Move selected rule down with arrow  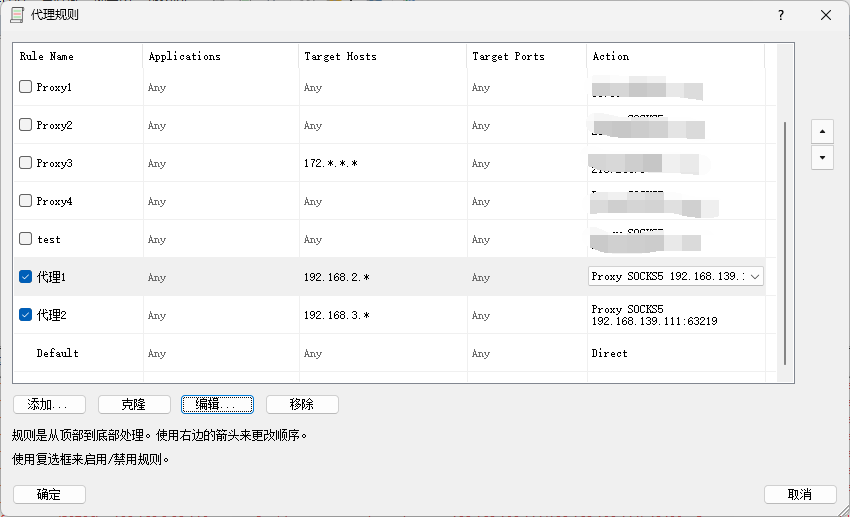click(822, 158)
